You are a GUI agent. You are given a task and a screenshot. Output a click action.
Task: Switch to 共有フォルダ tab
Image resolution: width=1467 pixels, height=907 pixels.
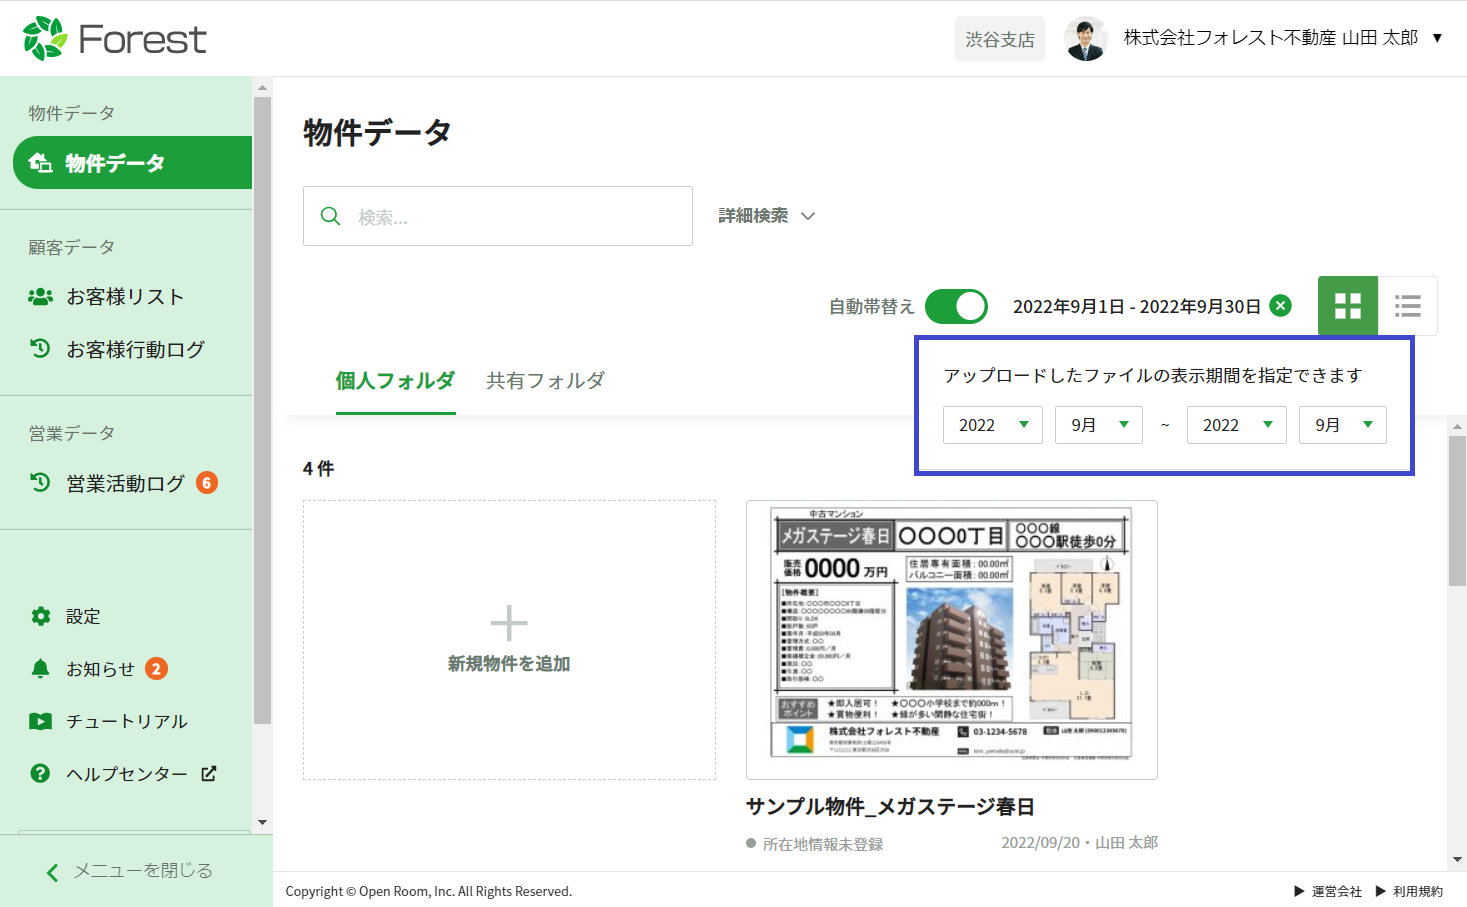point(545,381)
